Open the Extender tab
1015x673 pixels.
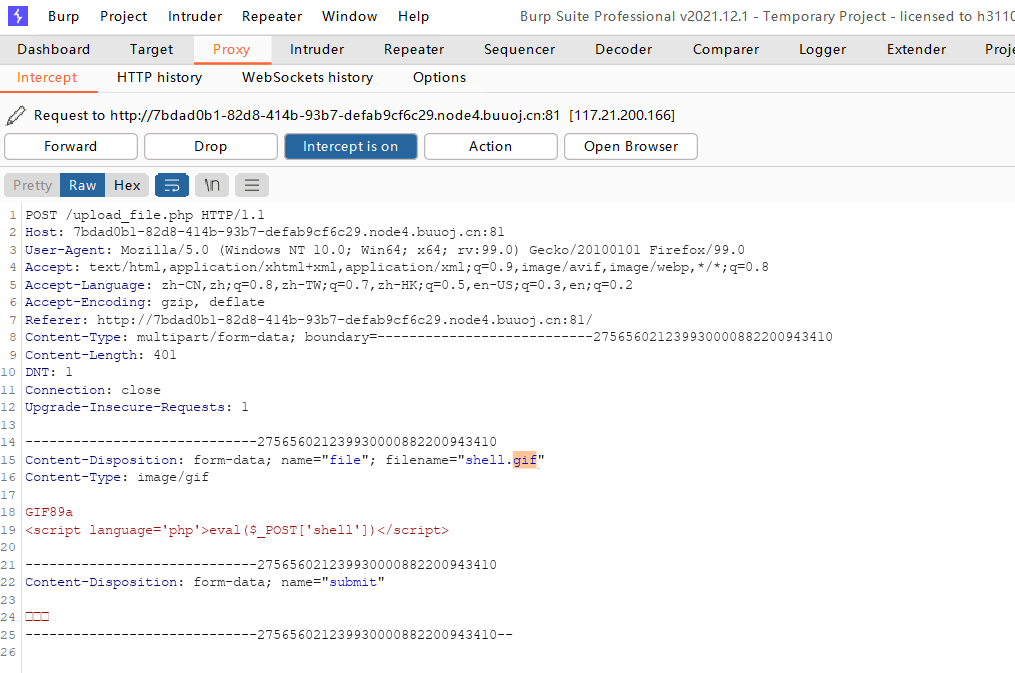(x=916, y=49)
